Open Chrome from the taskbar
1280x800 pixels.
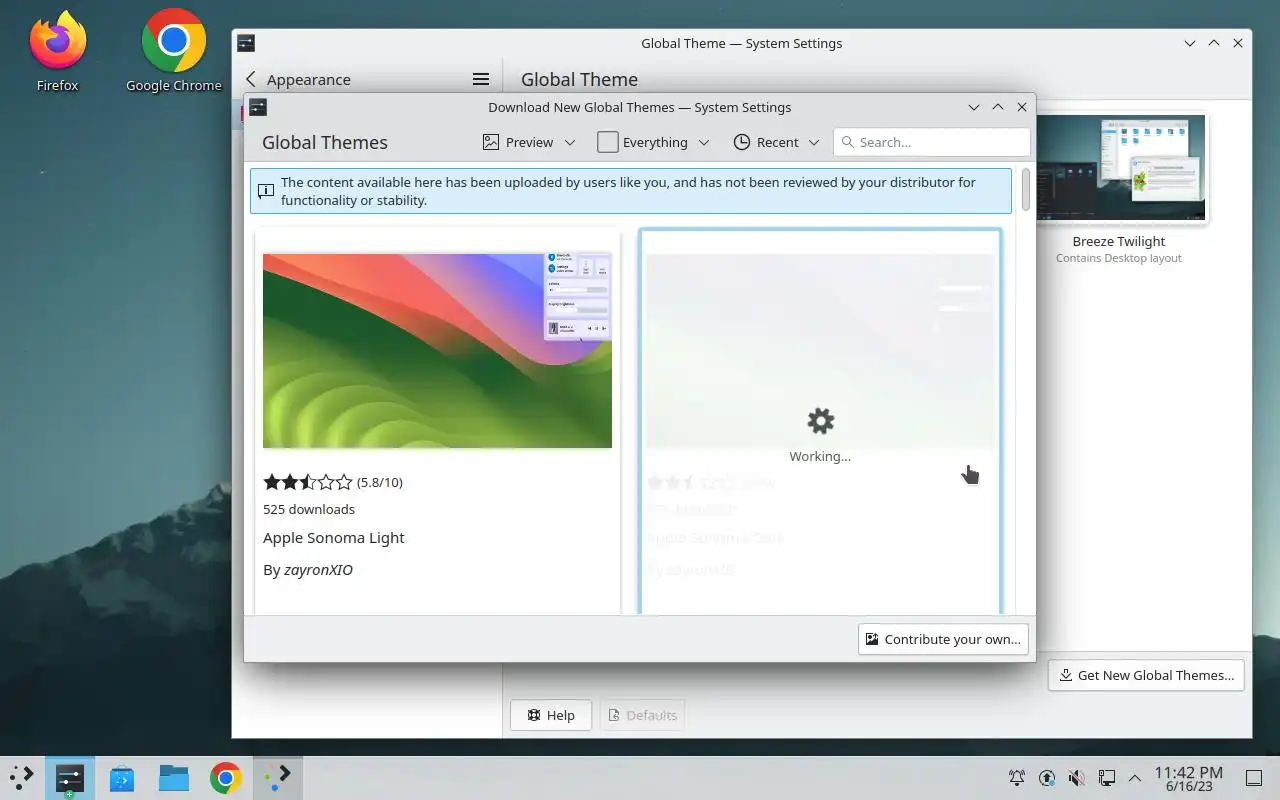pos(226,777)
